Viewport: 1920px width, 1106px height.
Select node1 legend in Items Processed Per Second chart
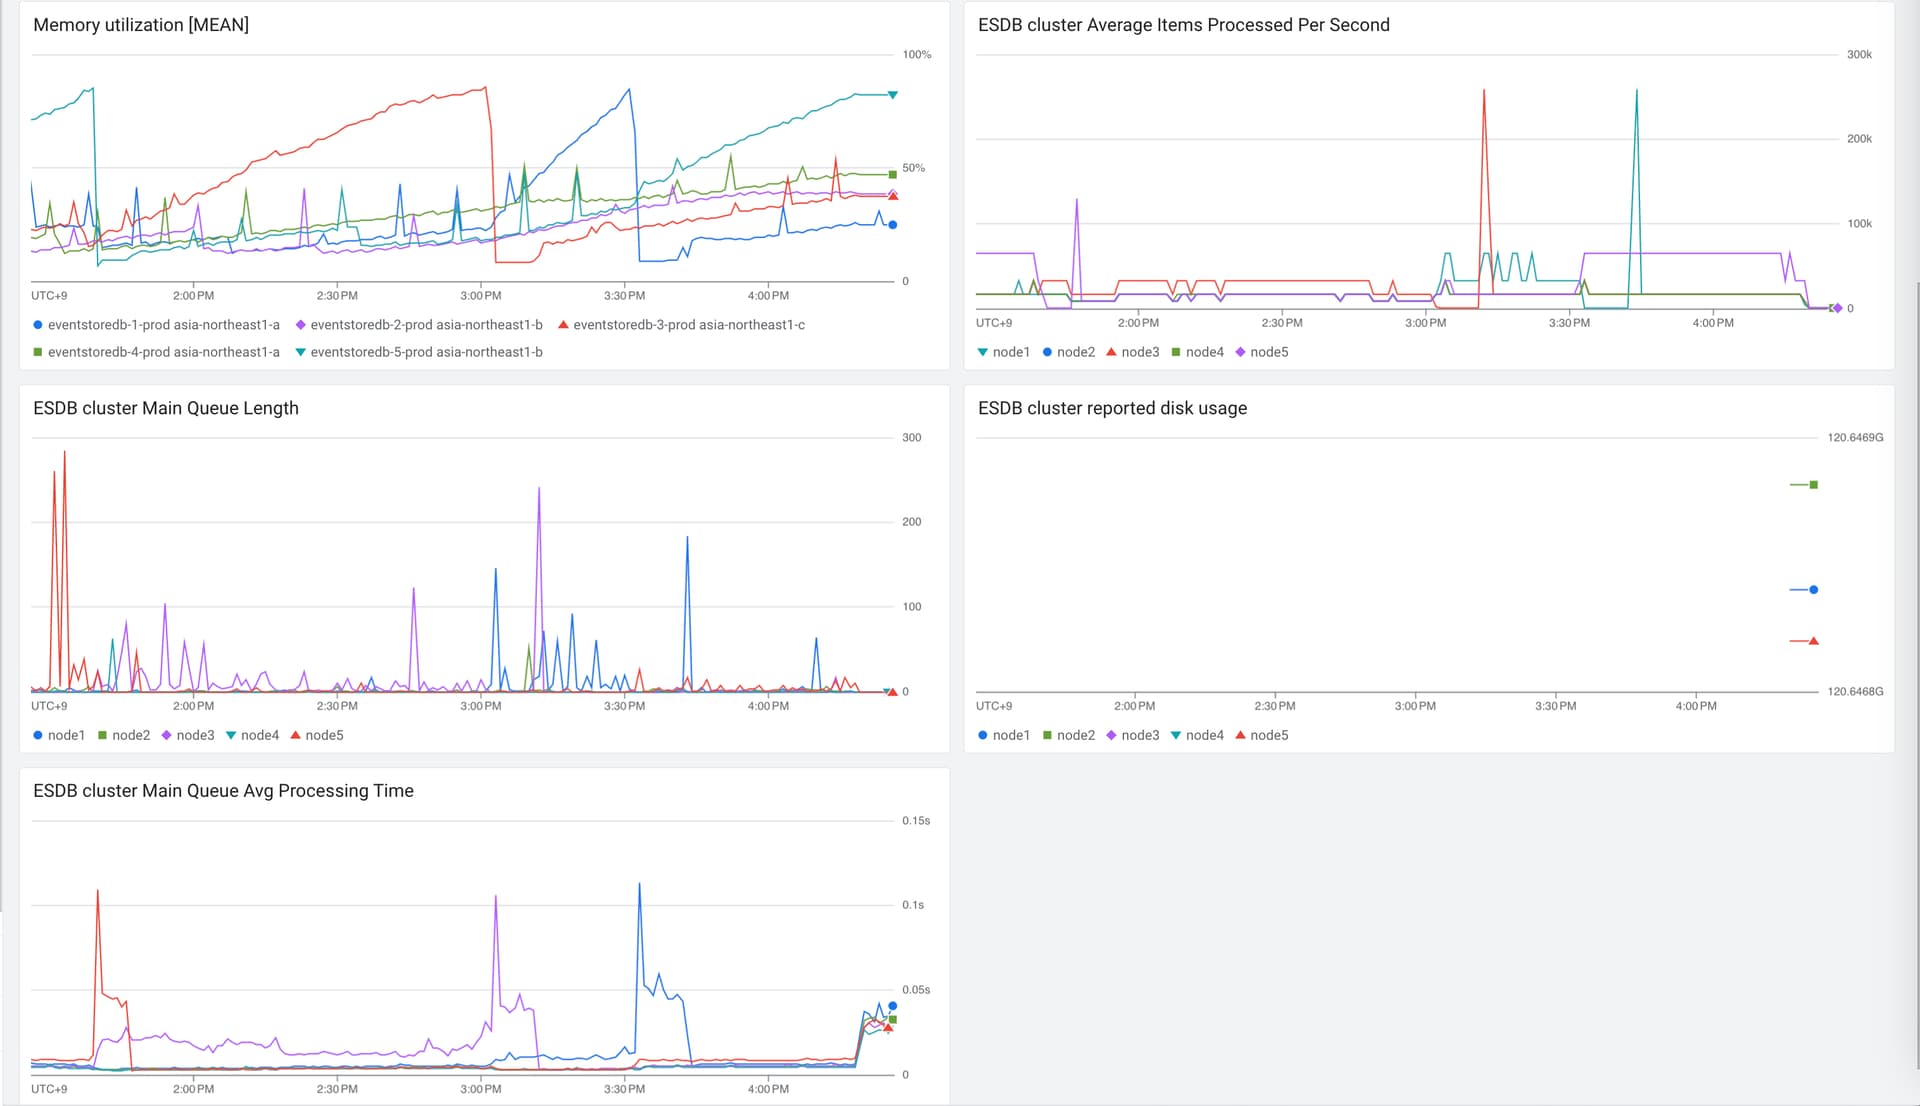point(1003,352)
